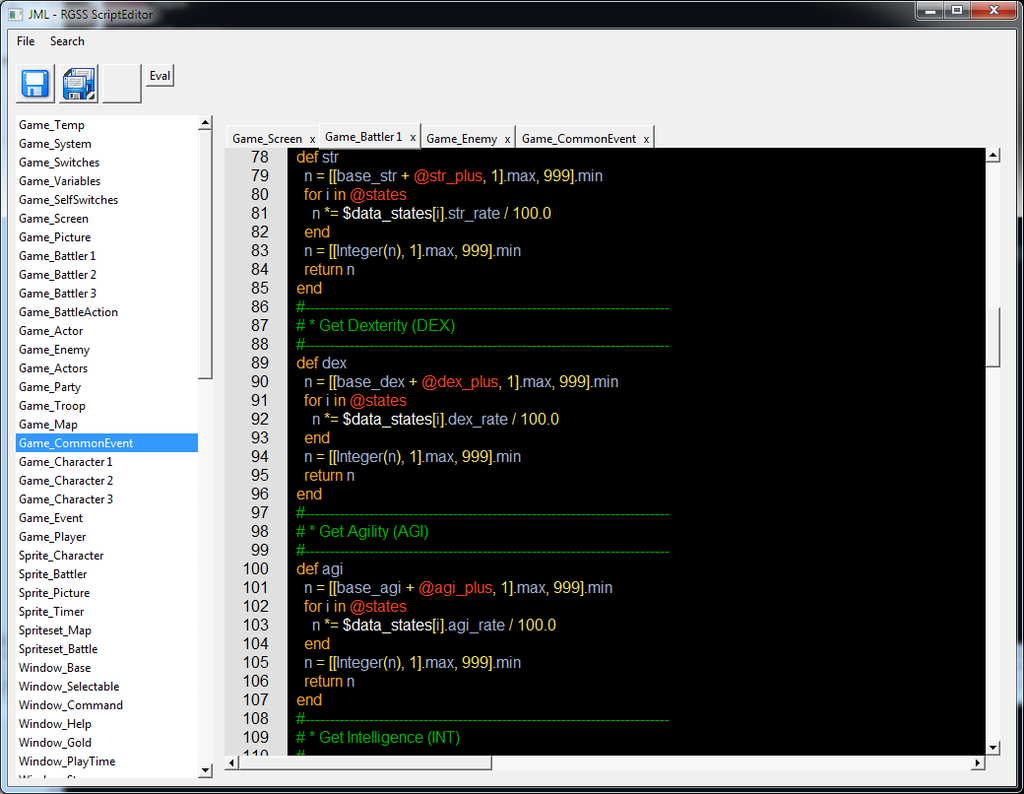
Task: Select Window_Gold in the script list
Action: (106, 742)
